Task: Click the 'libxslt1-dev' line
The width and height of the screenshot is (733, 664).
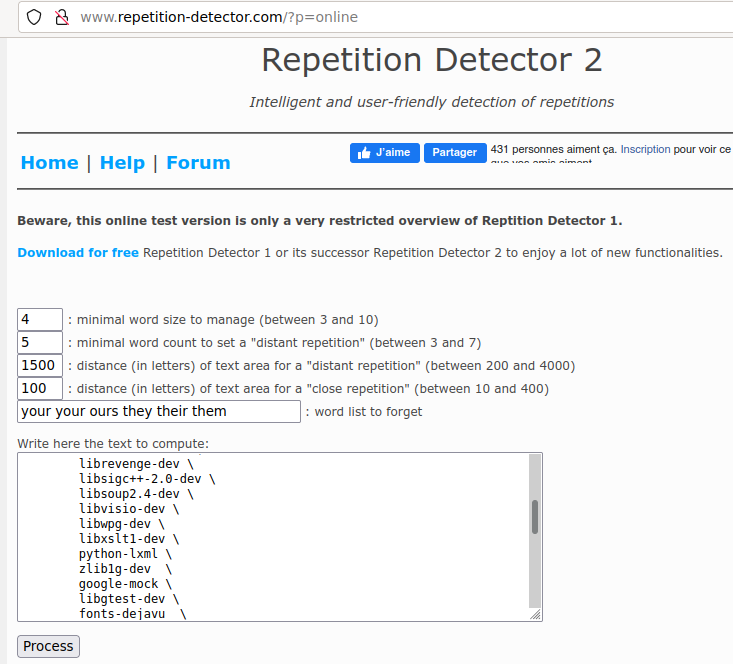Action: [129, 539]
